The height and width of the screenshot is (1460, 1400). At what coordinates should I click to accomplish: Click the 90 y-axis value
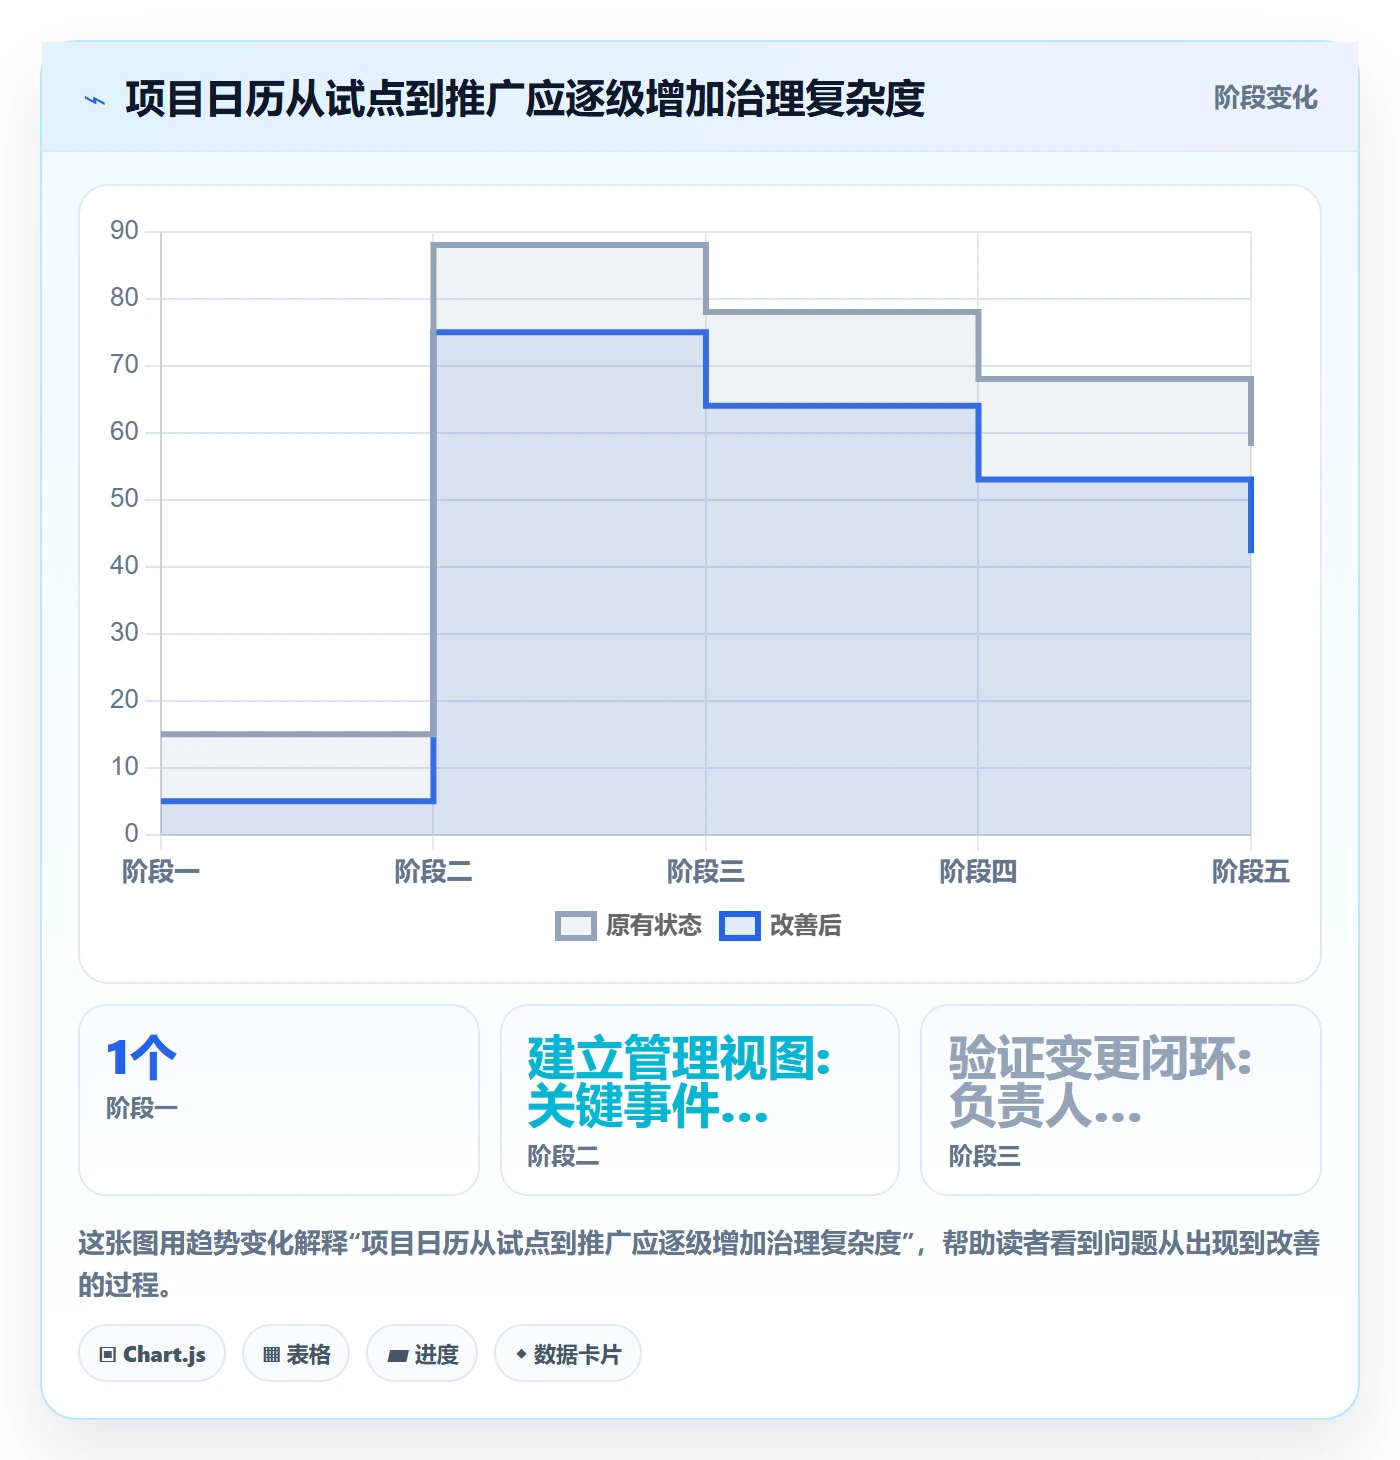(124, 231)
